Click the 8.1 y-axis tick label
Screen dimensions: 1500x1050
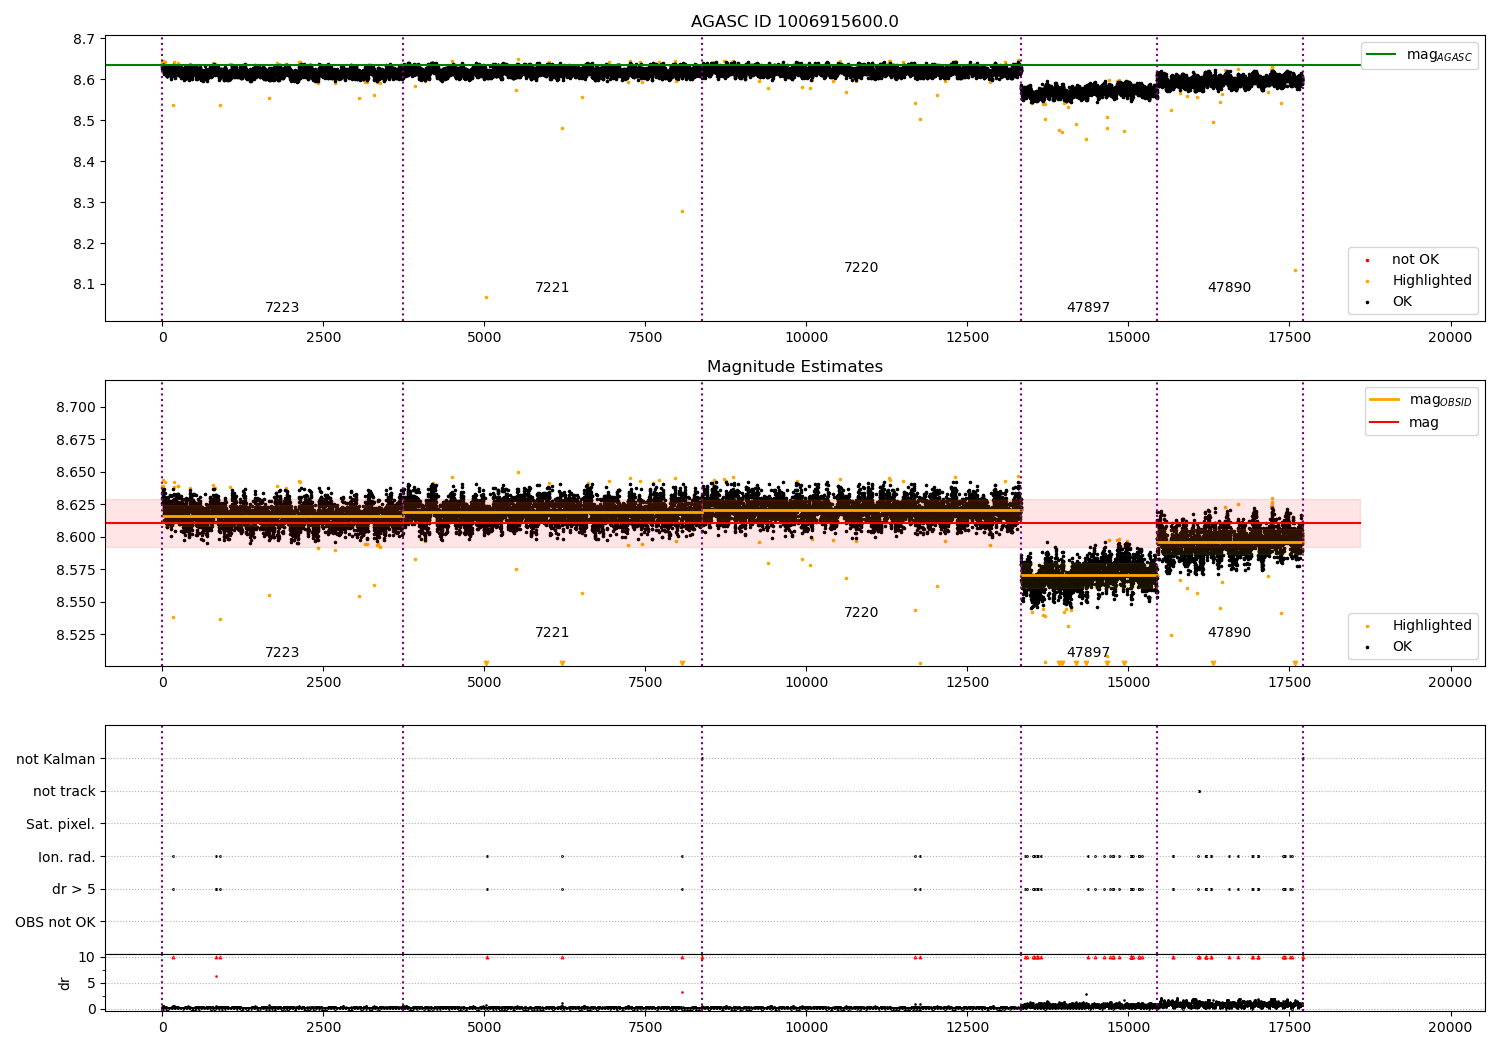(85, 285)
